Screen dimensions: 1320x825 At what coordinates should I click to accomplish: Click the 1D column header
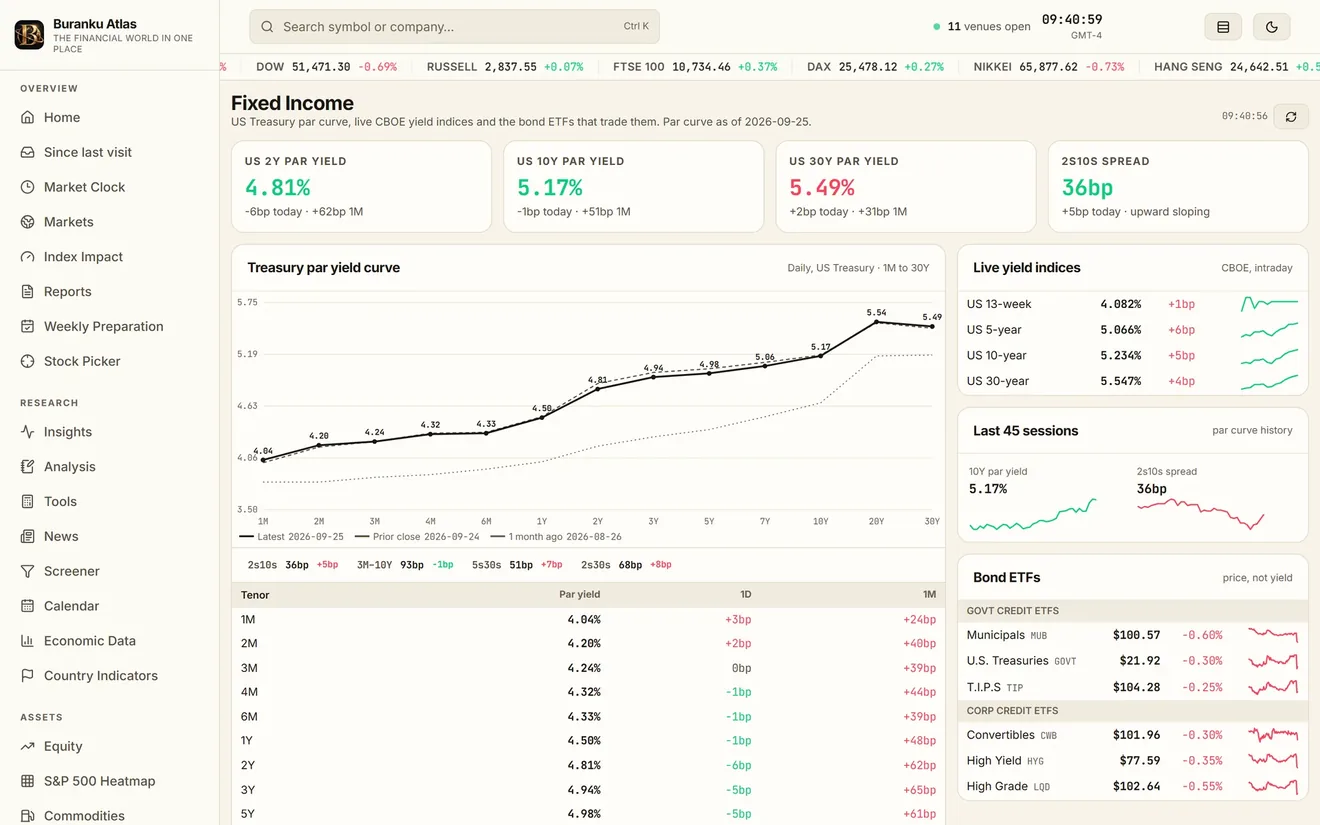coord(745,595)
